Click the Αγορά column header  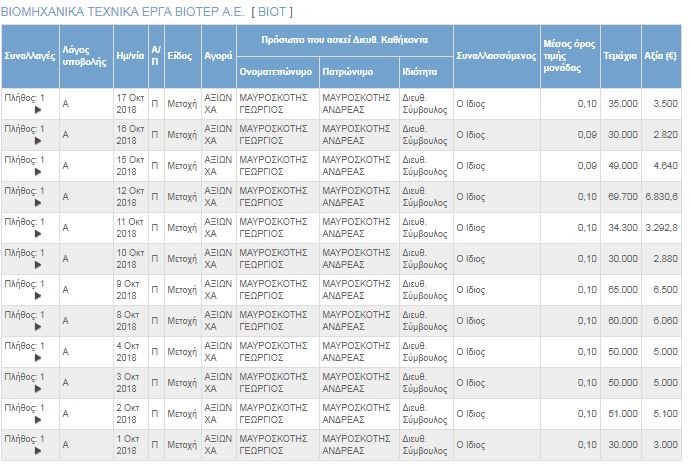218,56
